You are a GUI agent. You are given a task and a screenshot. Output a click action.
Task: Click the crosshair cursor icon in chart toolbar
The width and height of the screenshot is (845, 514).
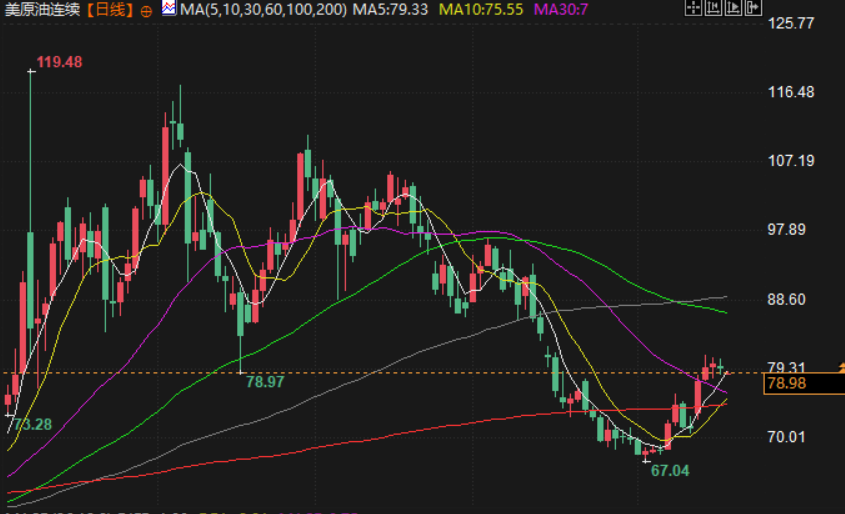[x=694, y=8]
